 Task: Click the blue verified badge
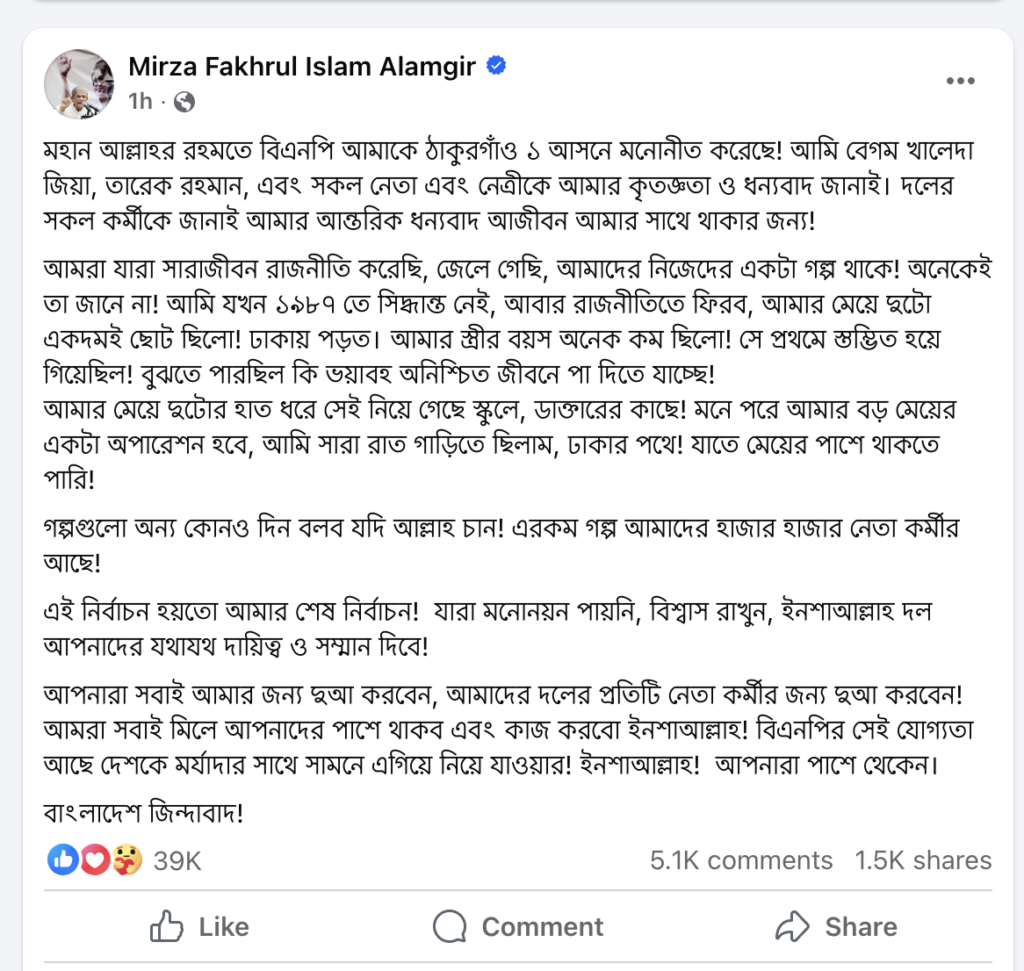(x=495, y=67)
